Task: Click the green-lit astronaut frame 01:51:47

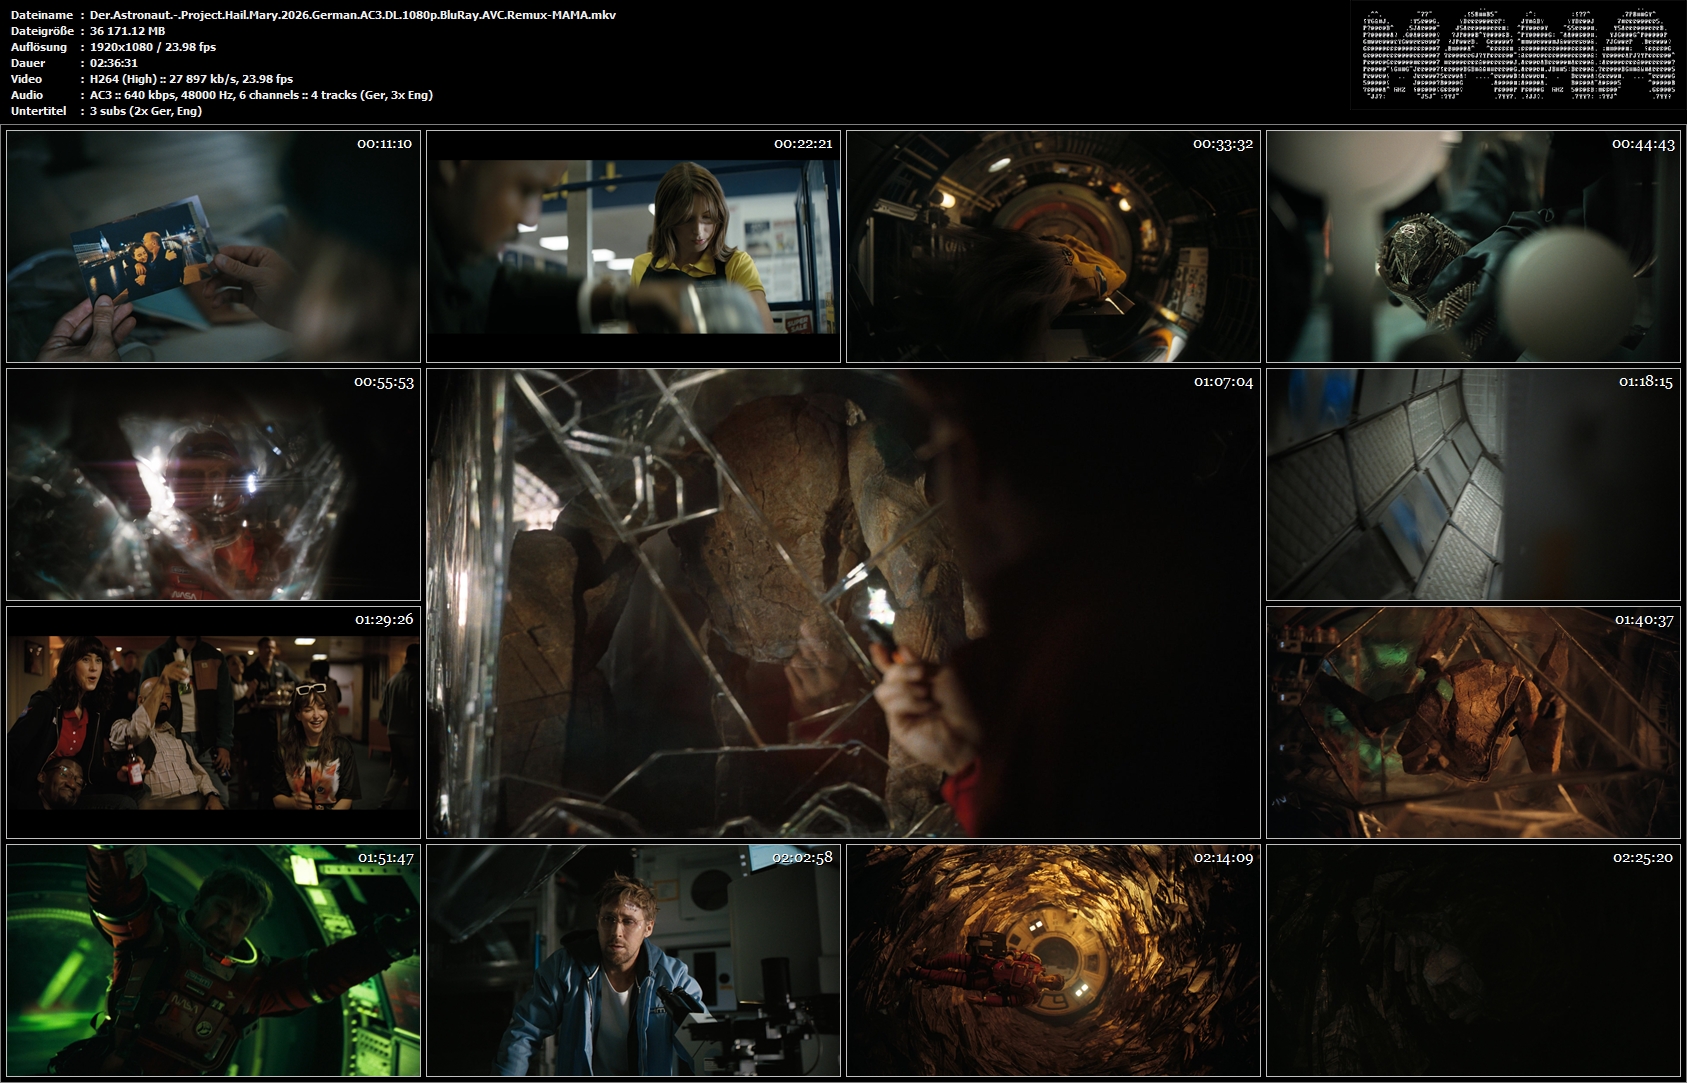Action: 213,960
